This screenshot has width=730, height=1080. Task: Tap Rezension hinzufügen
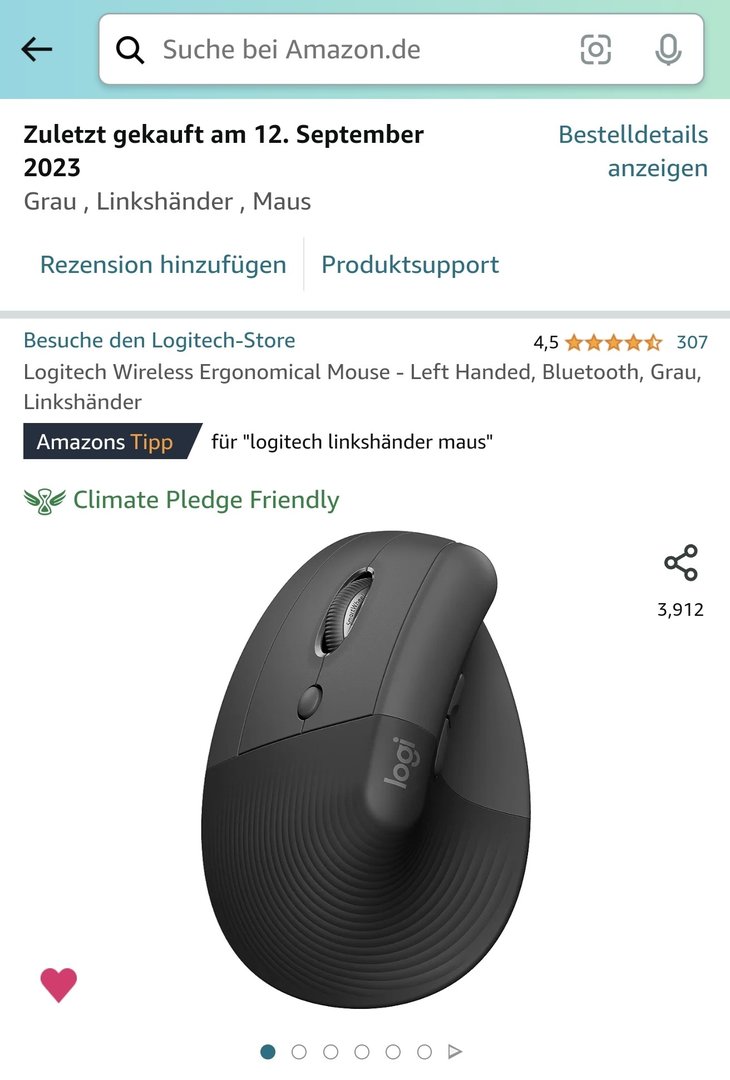click(x=163, y=264)
